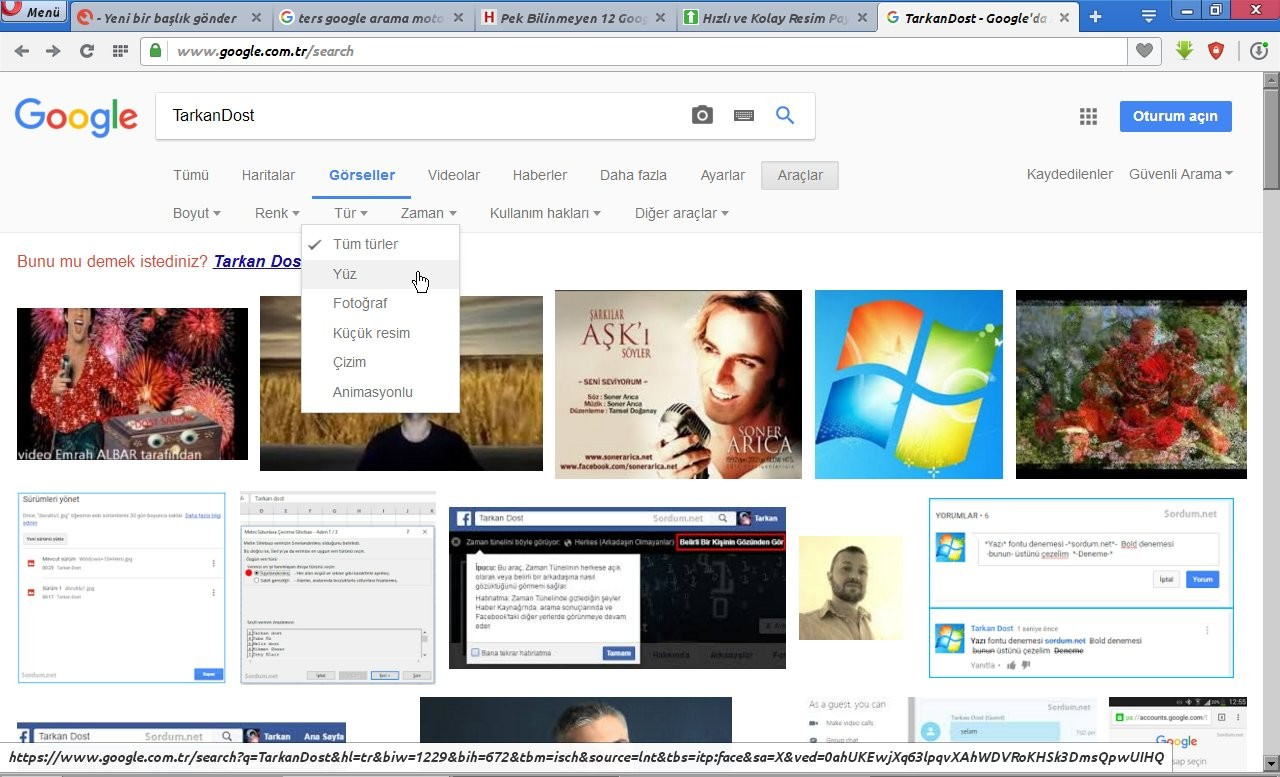Choose Yüz in the type menu
Screen dimensions: 1280x777
pos(380,274)
